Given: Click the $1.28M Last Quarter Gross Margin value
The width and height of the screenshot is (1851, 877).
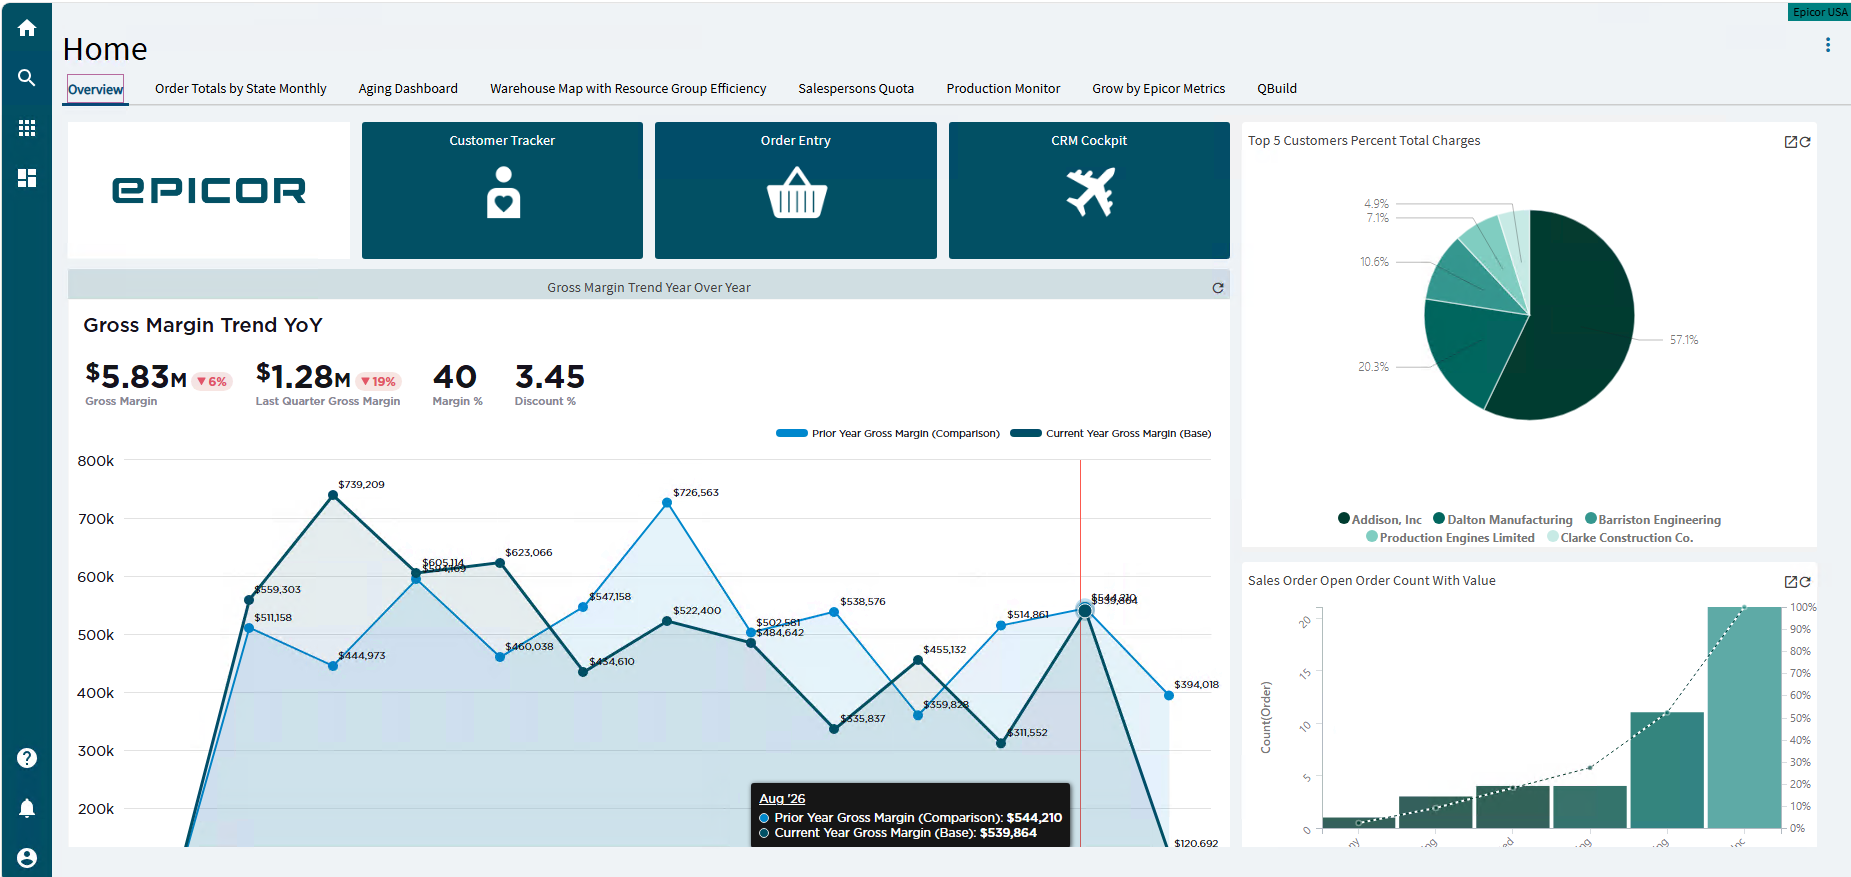Looking at the screenshot, I should click(303, 377).
